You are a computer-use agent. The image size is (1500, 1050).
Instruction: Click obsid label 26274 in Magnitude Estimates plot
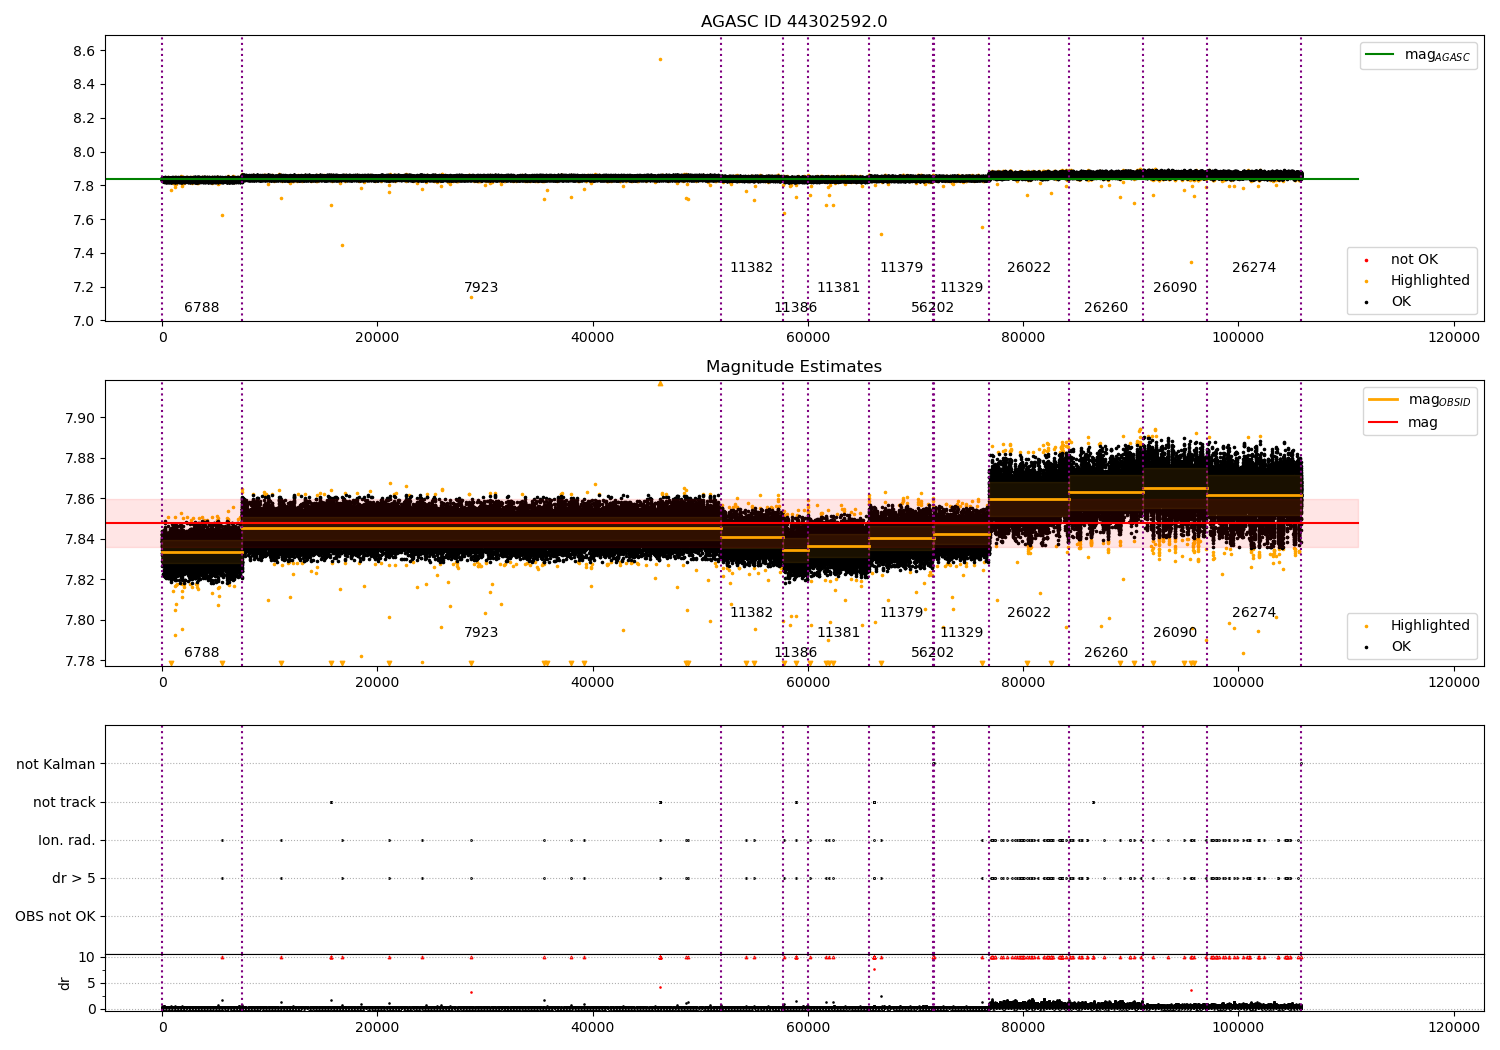(1254, 612)
